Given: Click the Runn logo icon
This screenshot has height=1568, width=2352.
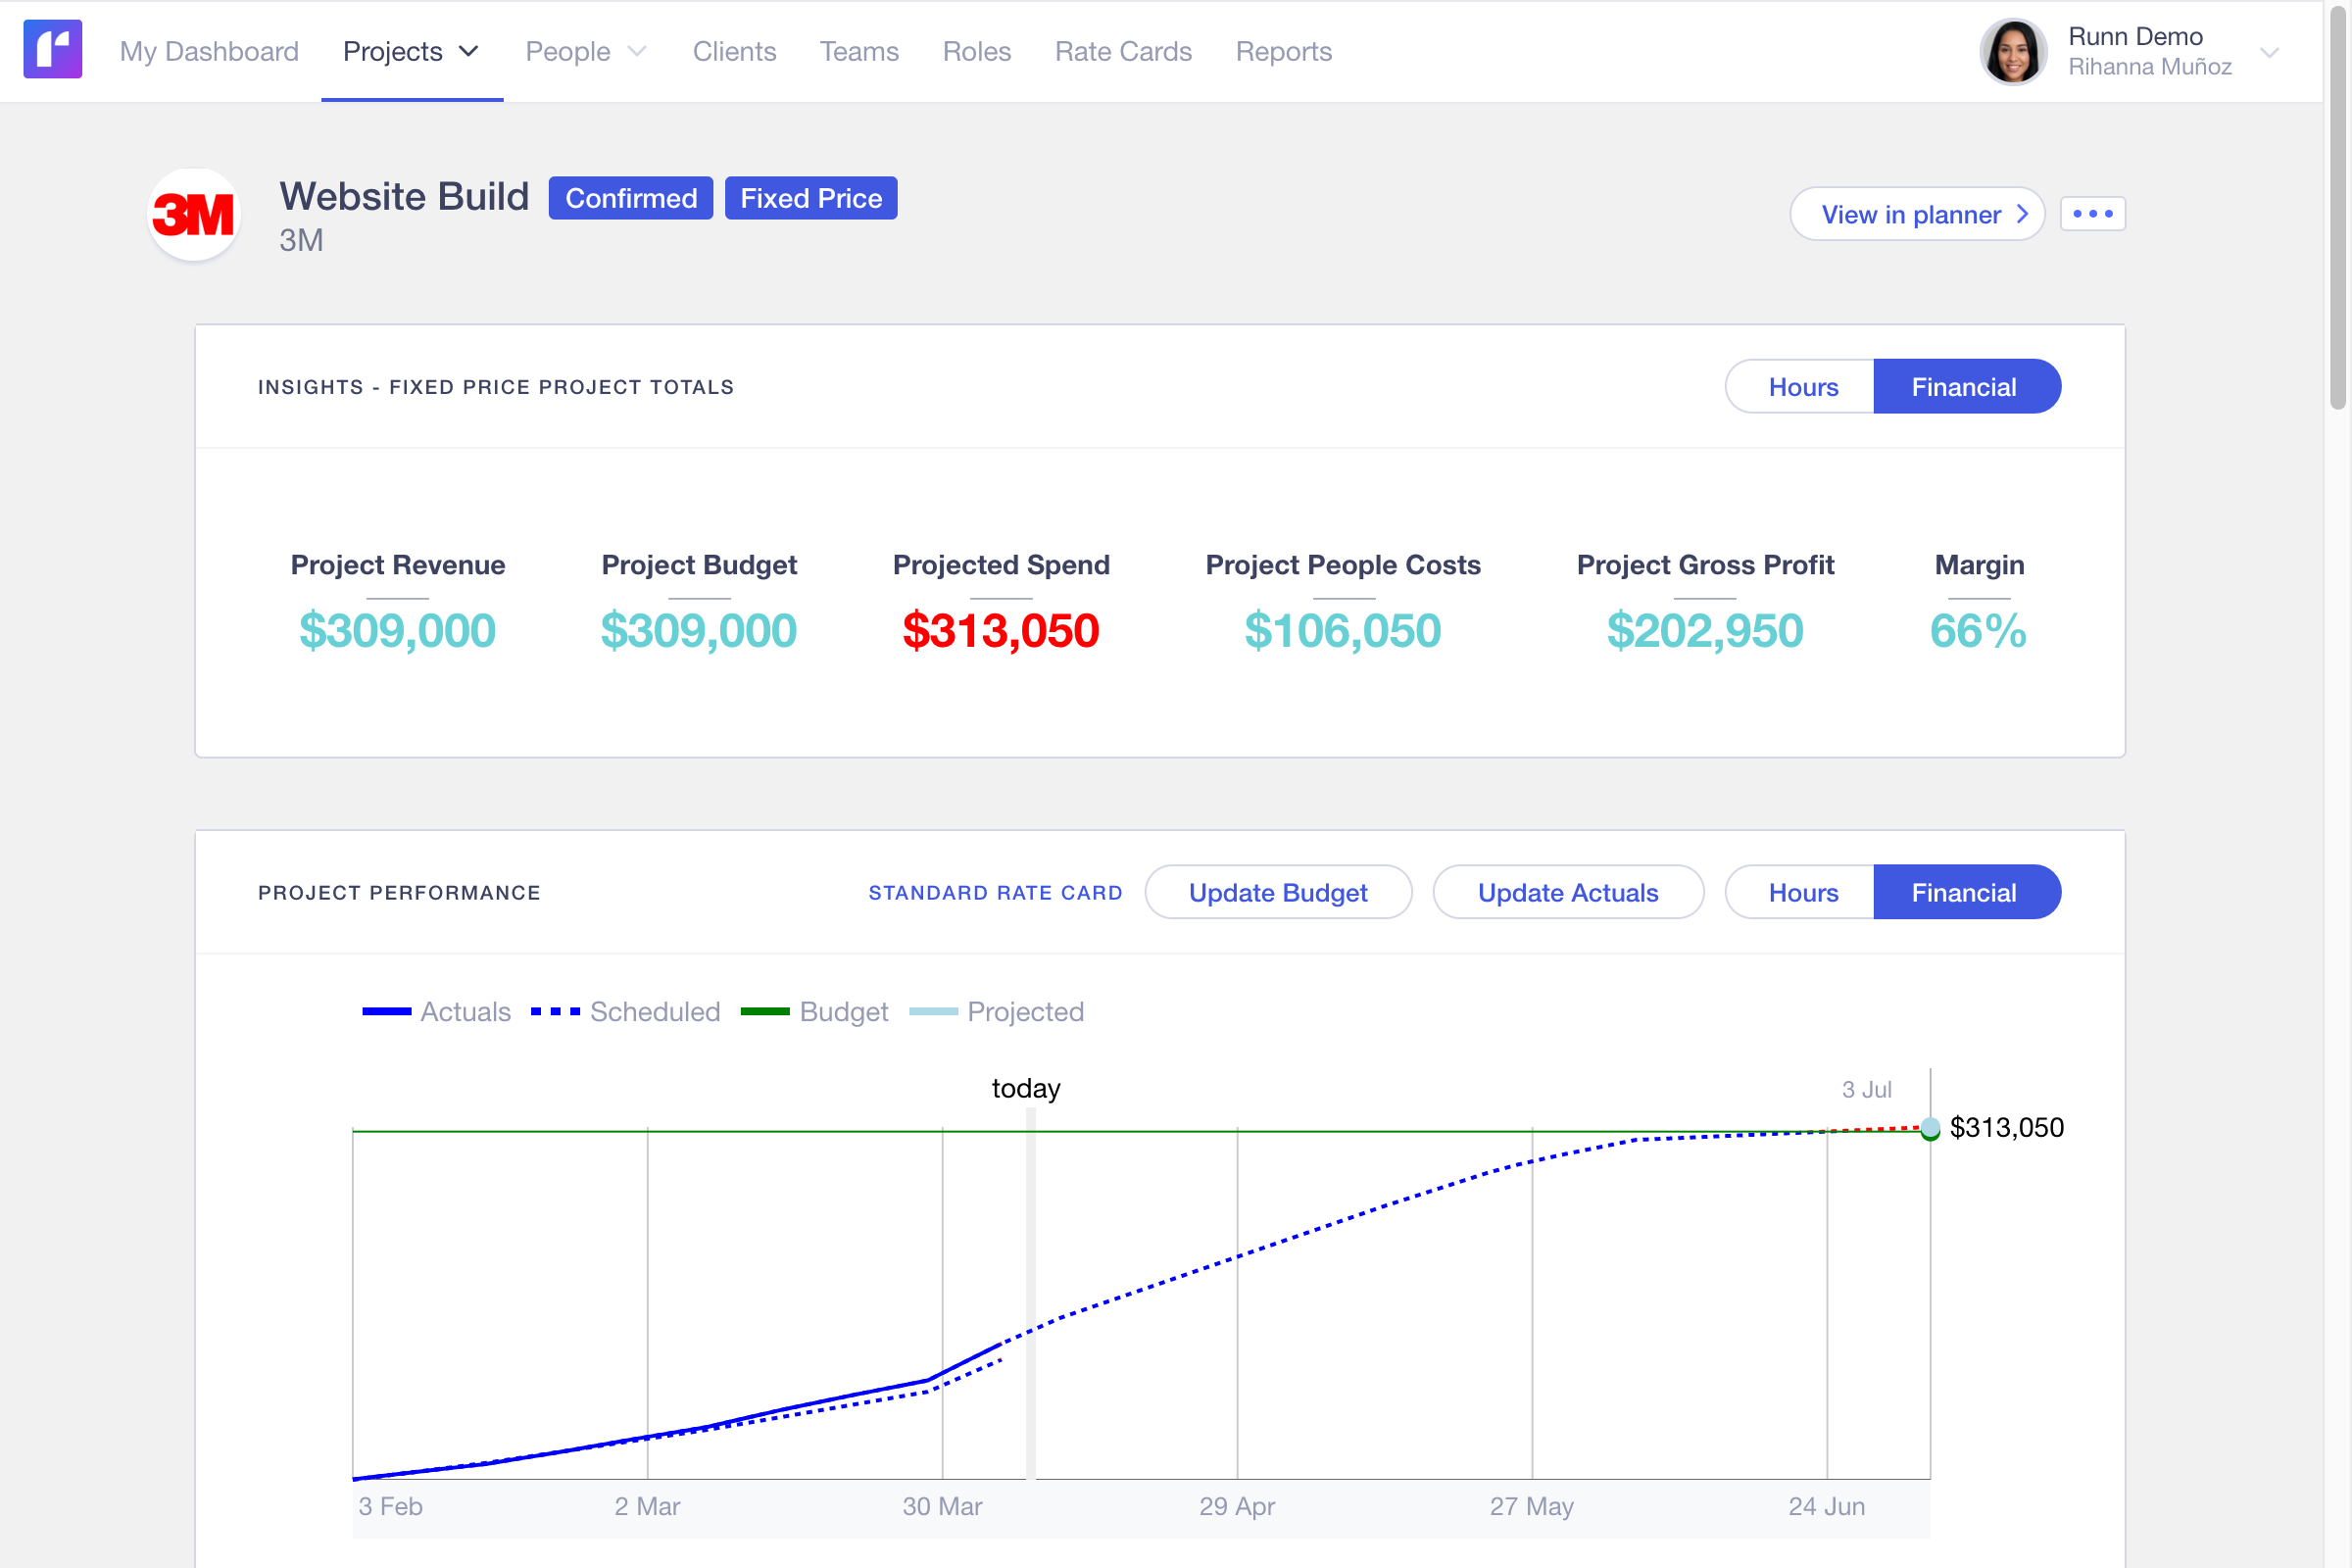Looking at the screenshot, I should coord(52,50).
